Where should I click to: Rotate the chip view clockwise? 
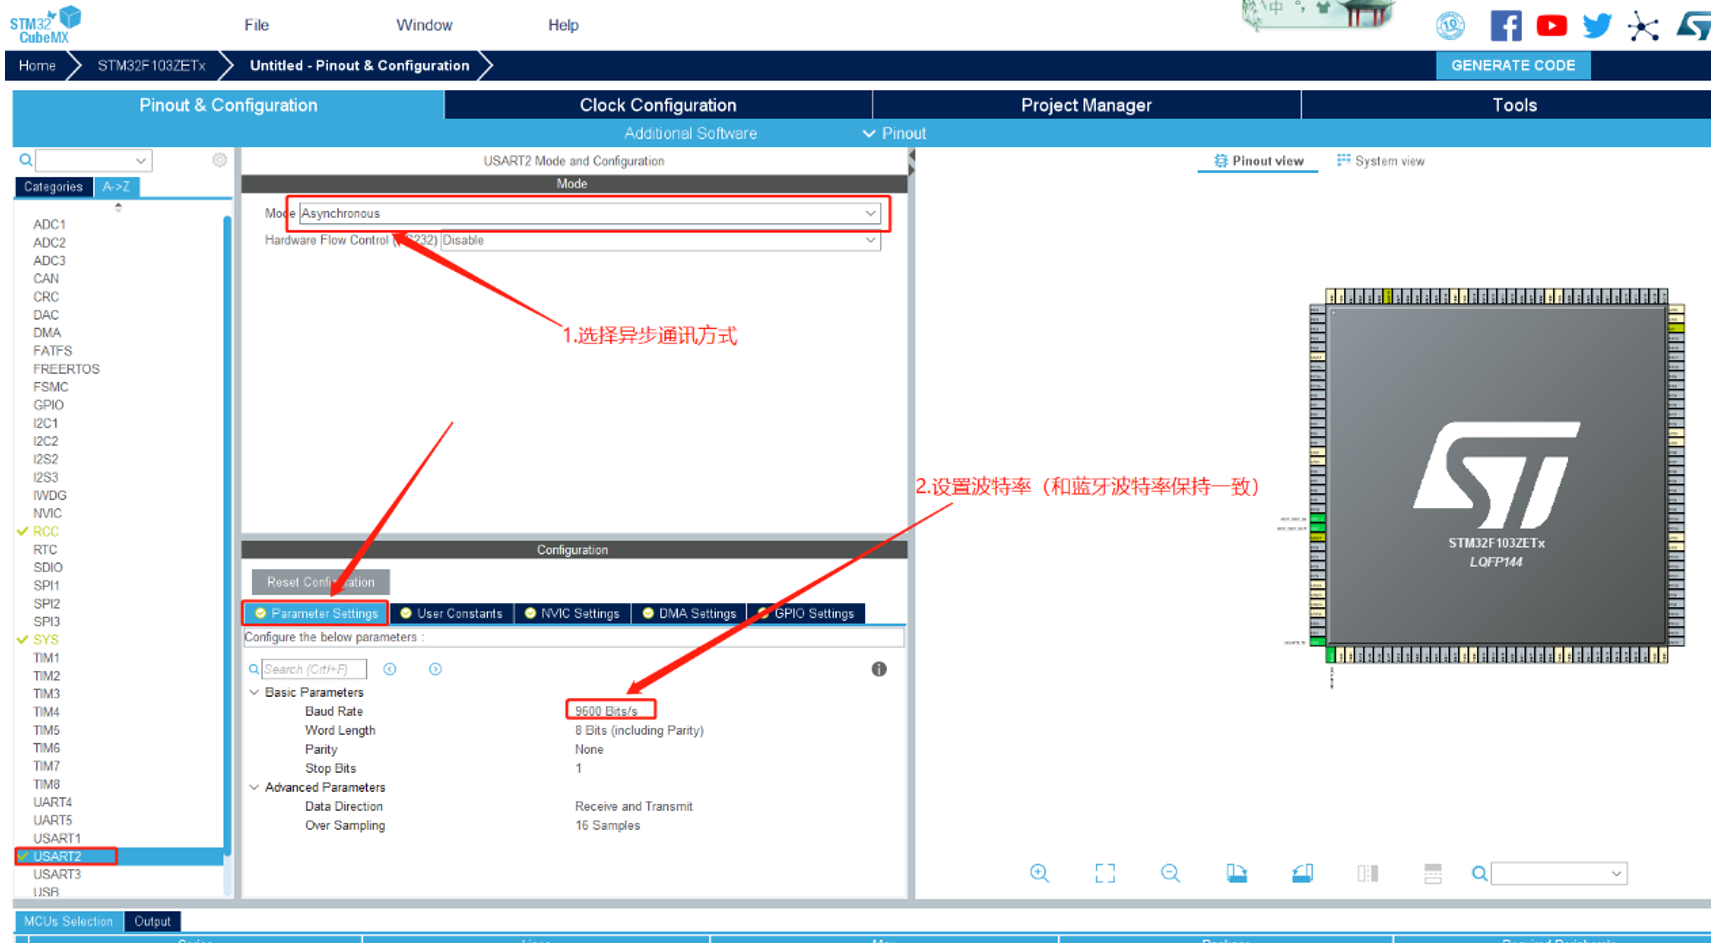point(1236,873)
